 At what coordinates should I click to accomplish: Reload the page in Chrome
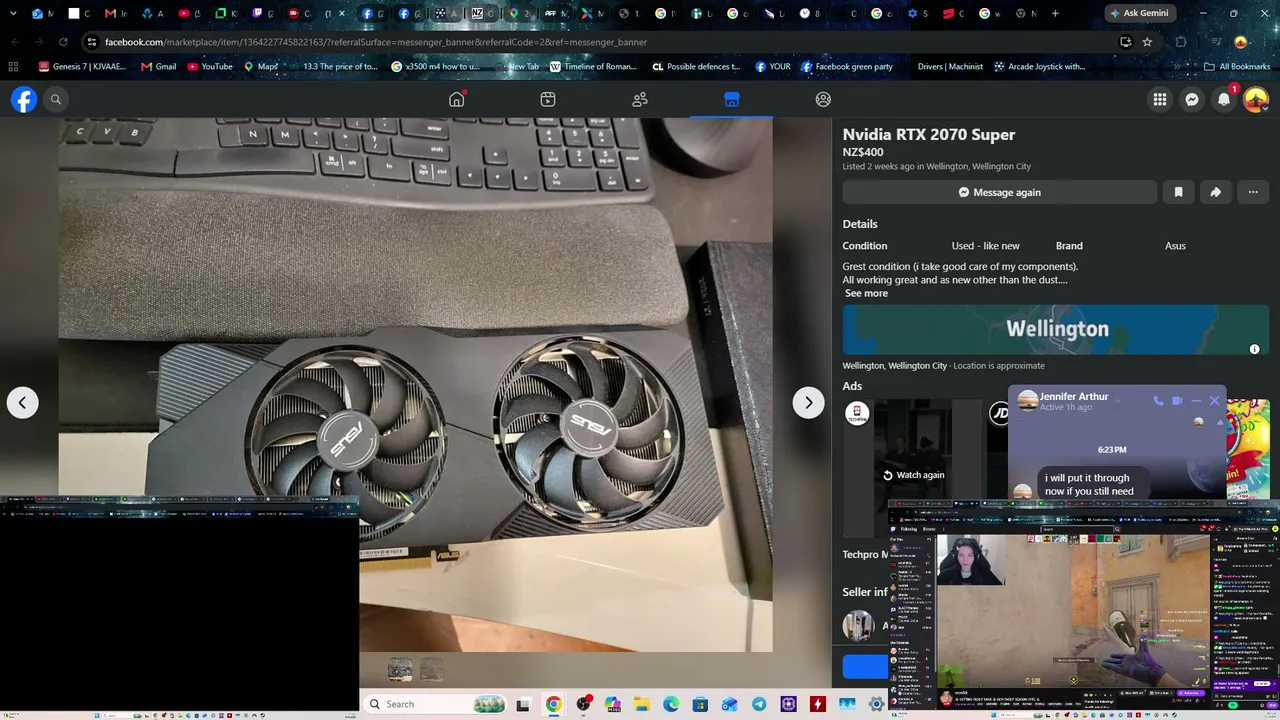pyautogui.click(x=63, y=42)
